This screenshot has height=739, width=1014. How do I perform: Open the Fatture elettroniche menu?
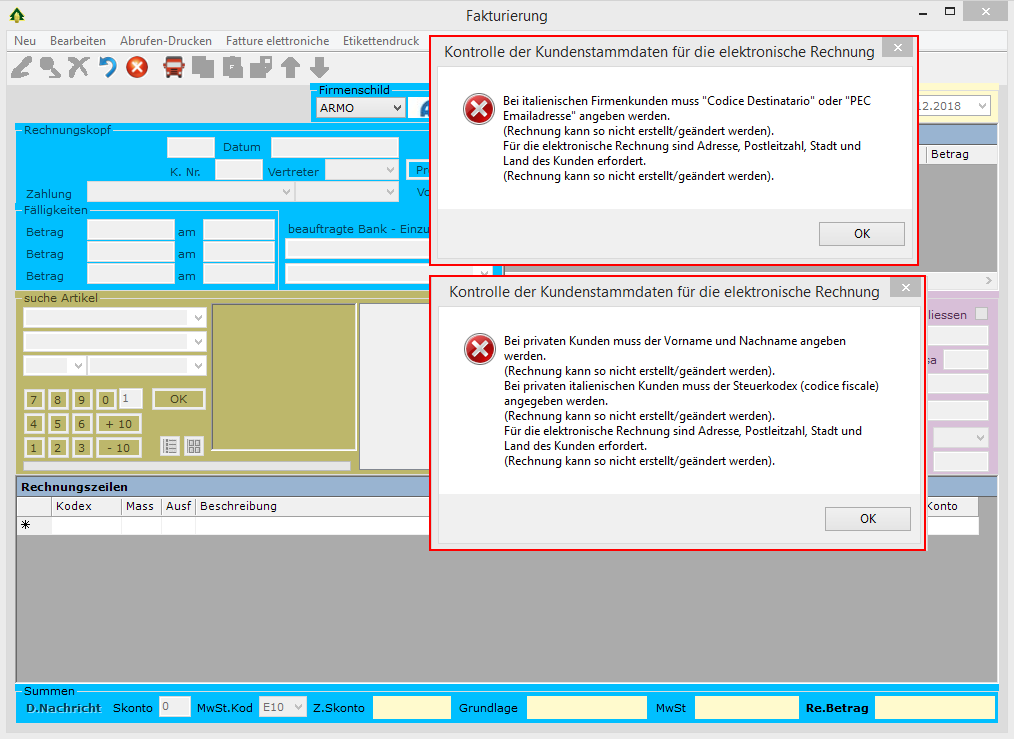click(277, 41)
